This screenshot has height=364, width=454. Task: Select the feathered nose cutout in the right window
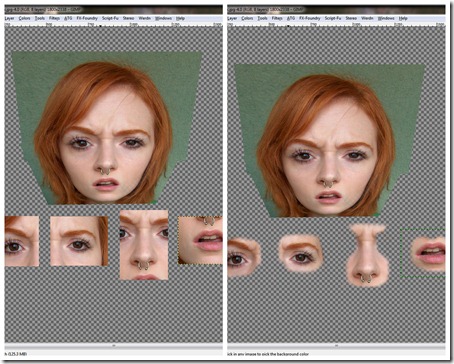point(367,255)
